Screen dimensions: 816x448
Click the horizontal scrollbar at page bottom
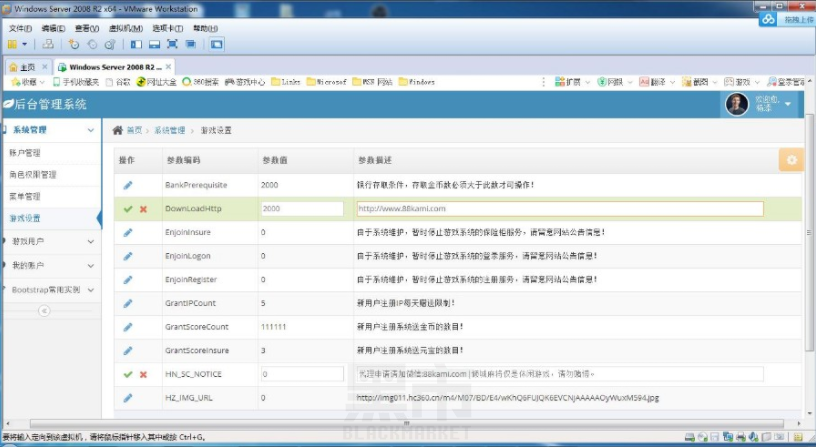pyautogui.click(x=406, y=424)
